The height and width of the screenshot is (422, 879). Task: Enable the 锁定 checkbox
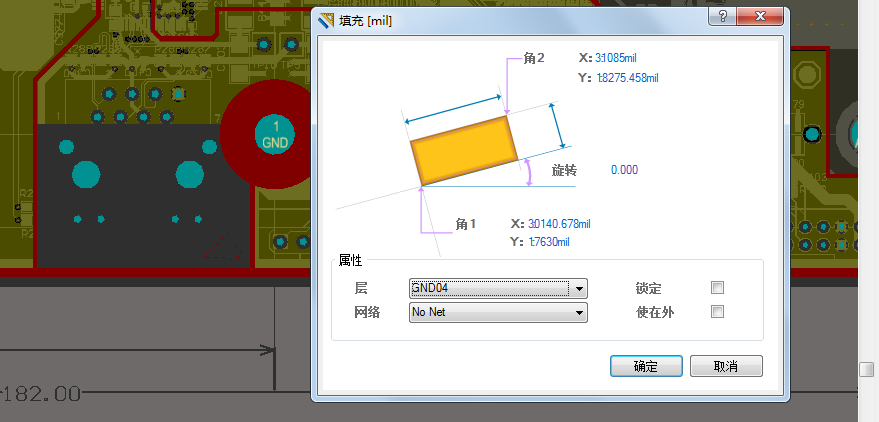717,288
